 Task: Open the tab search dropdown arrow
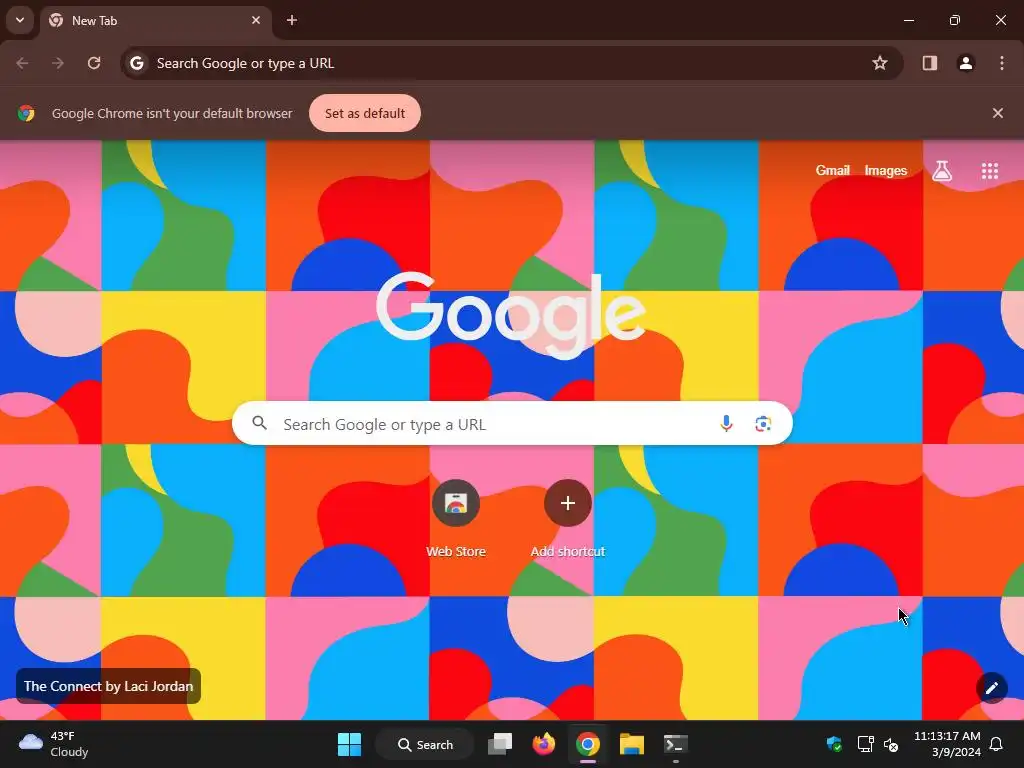pos(20,20)
